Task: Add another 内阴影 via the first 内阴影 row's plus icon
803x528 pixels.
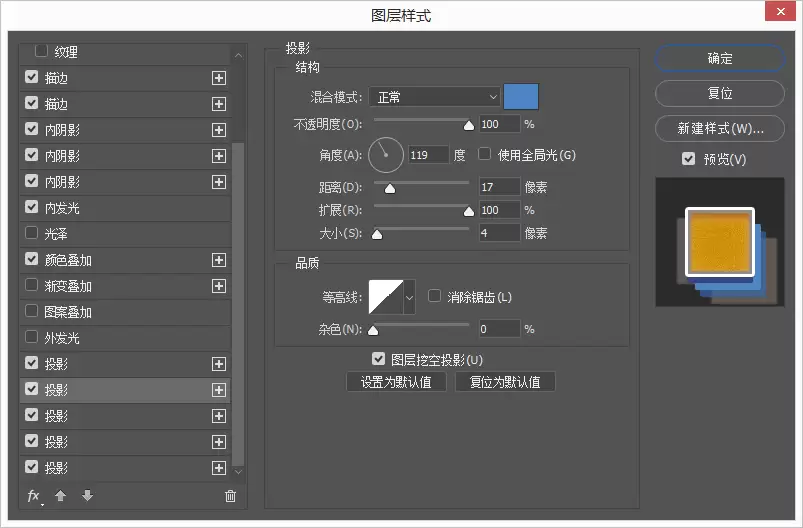Action: [x=219, y=130]
